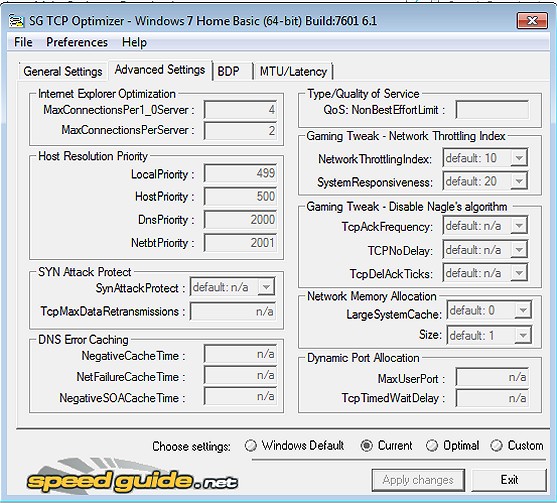
Task: Select the Optimal settings radio button
Action: tap(432, 445)
